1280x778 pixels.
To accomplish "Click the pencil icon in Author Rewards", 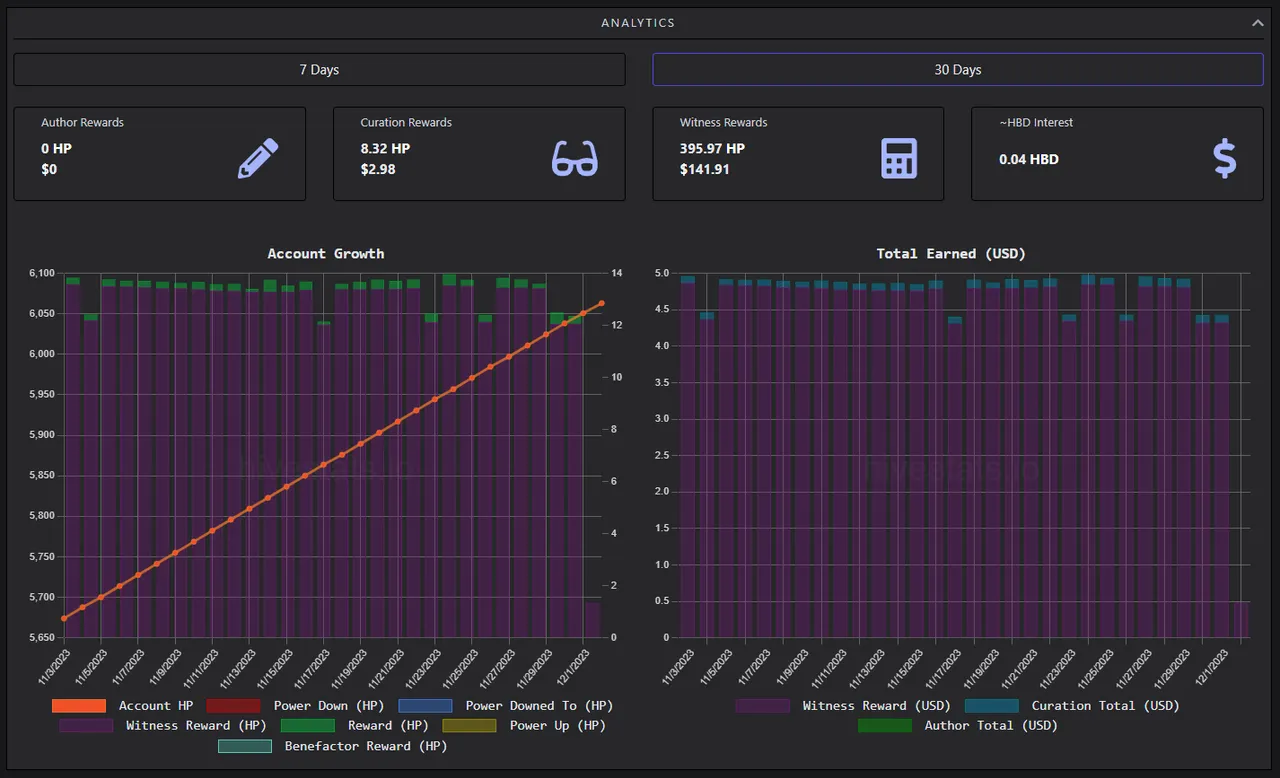I will (258, 158).
